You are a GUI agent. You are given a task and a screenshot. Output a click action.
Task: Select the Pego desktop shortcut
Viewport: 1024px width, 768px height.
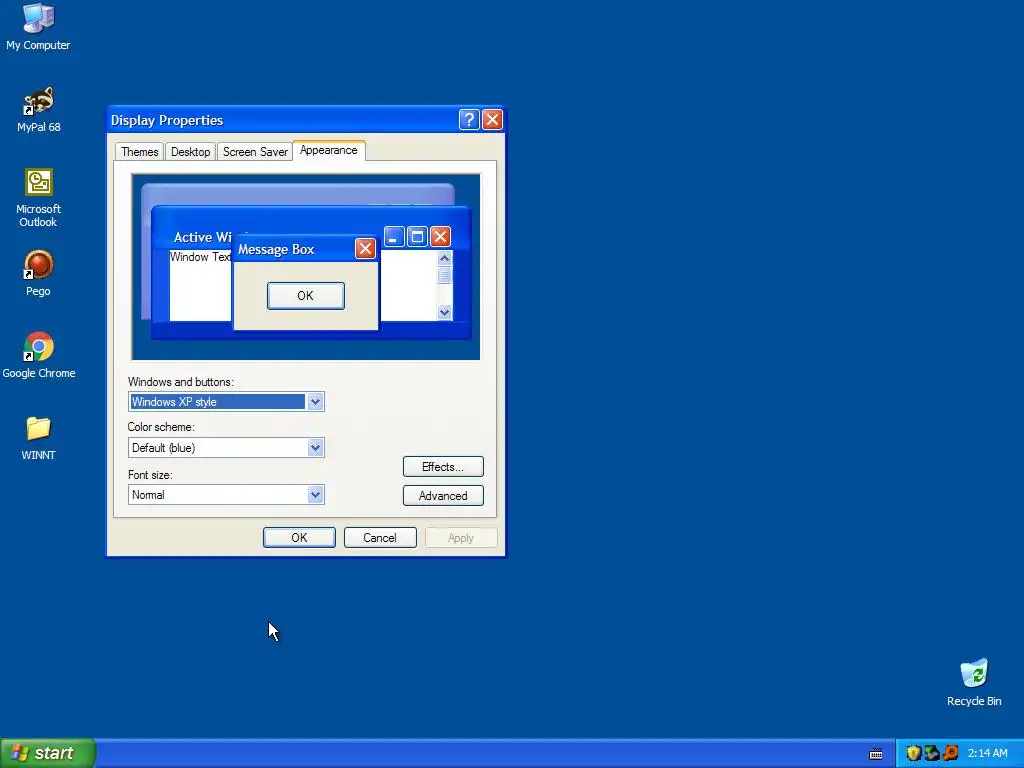tap(38, 273)
